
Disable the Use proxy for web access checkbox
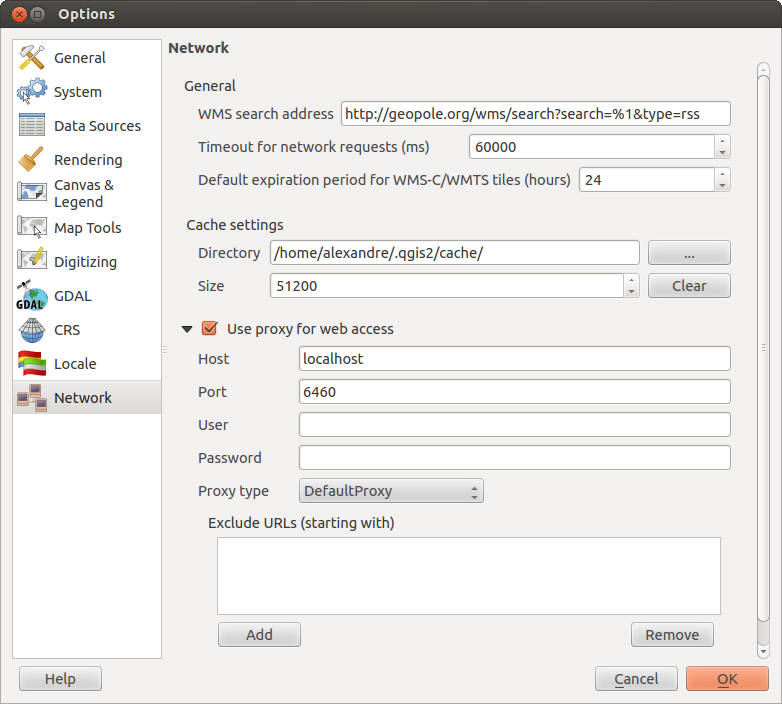tap(210, 328)
